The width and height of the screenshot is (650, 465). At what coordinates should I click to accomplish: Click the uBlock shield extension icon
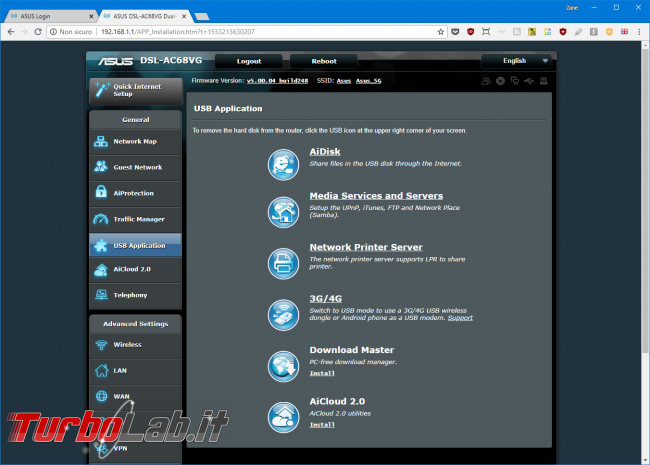(471, 32)
